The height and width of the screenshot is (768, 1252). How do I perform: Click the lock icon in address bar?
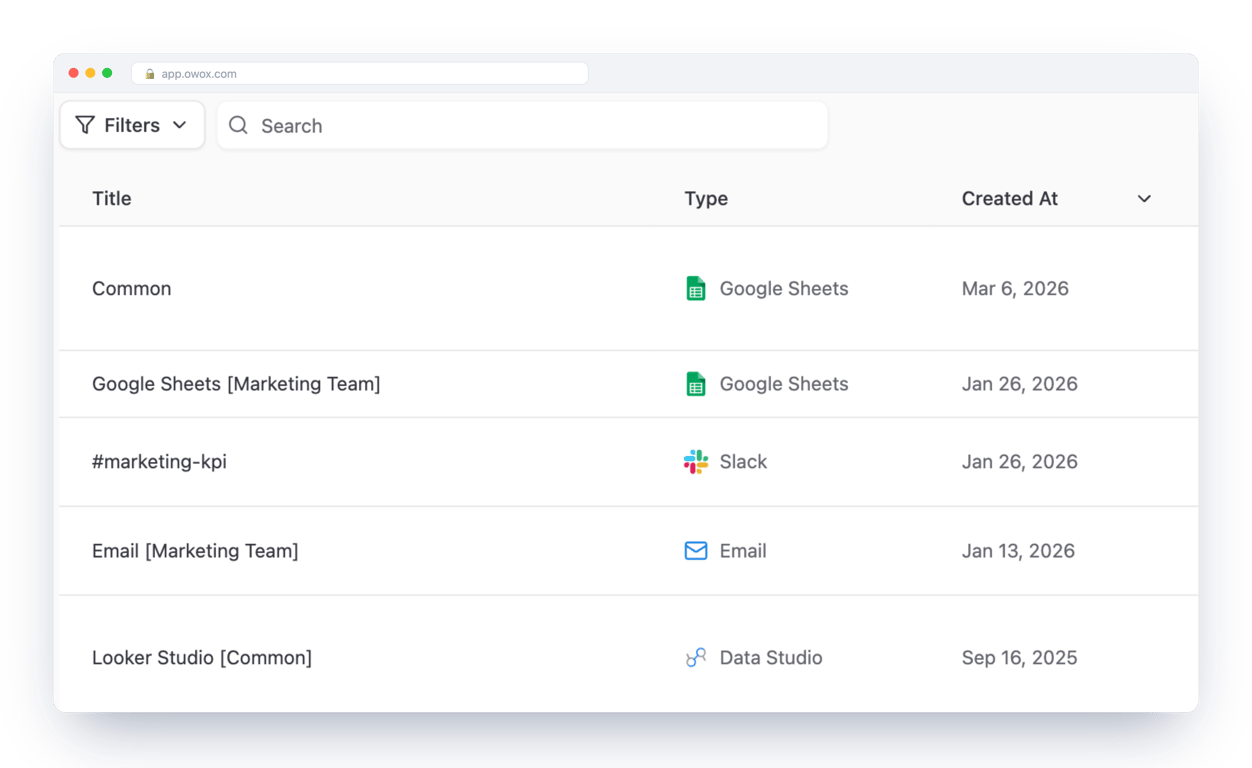point(150,74)
